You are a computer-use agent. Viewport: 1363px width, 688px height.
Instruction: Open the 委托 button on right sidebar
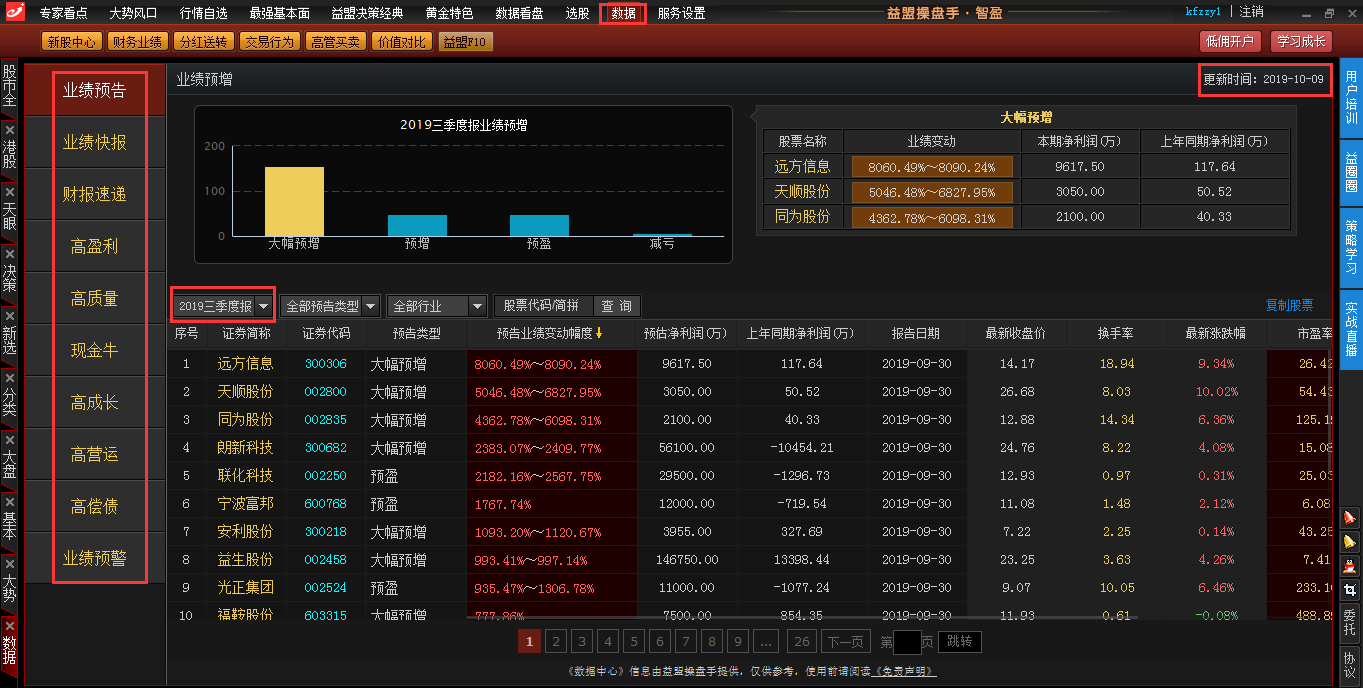tap(1350, 622)
